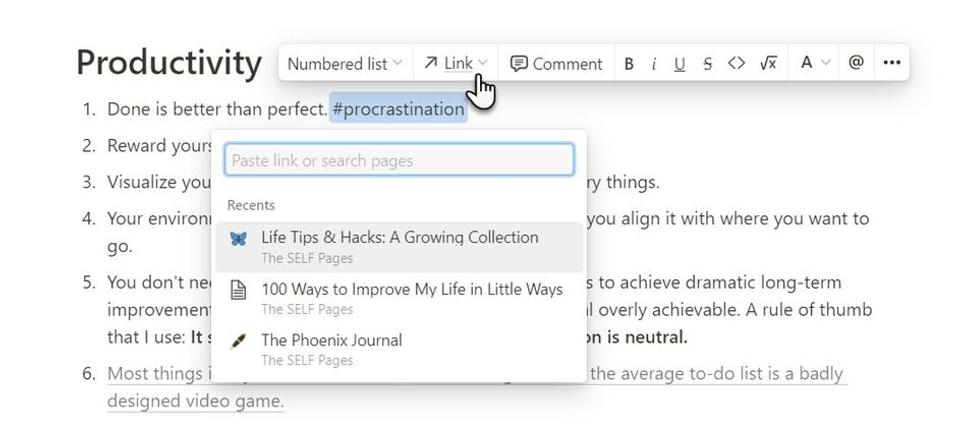
Task: Create inline equation from selection
Action: click(768, 64)
